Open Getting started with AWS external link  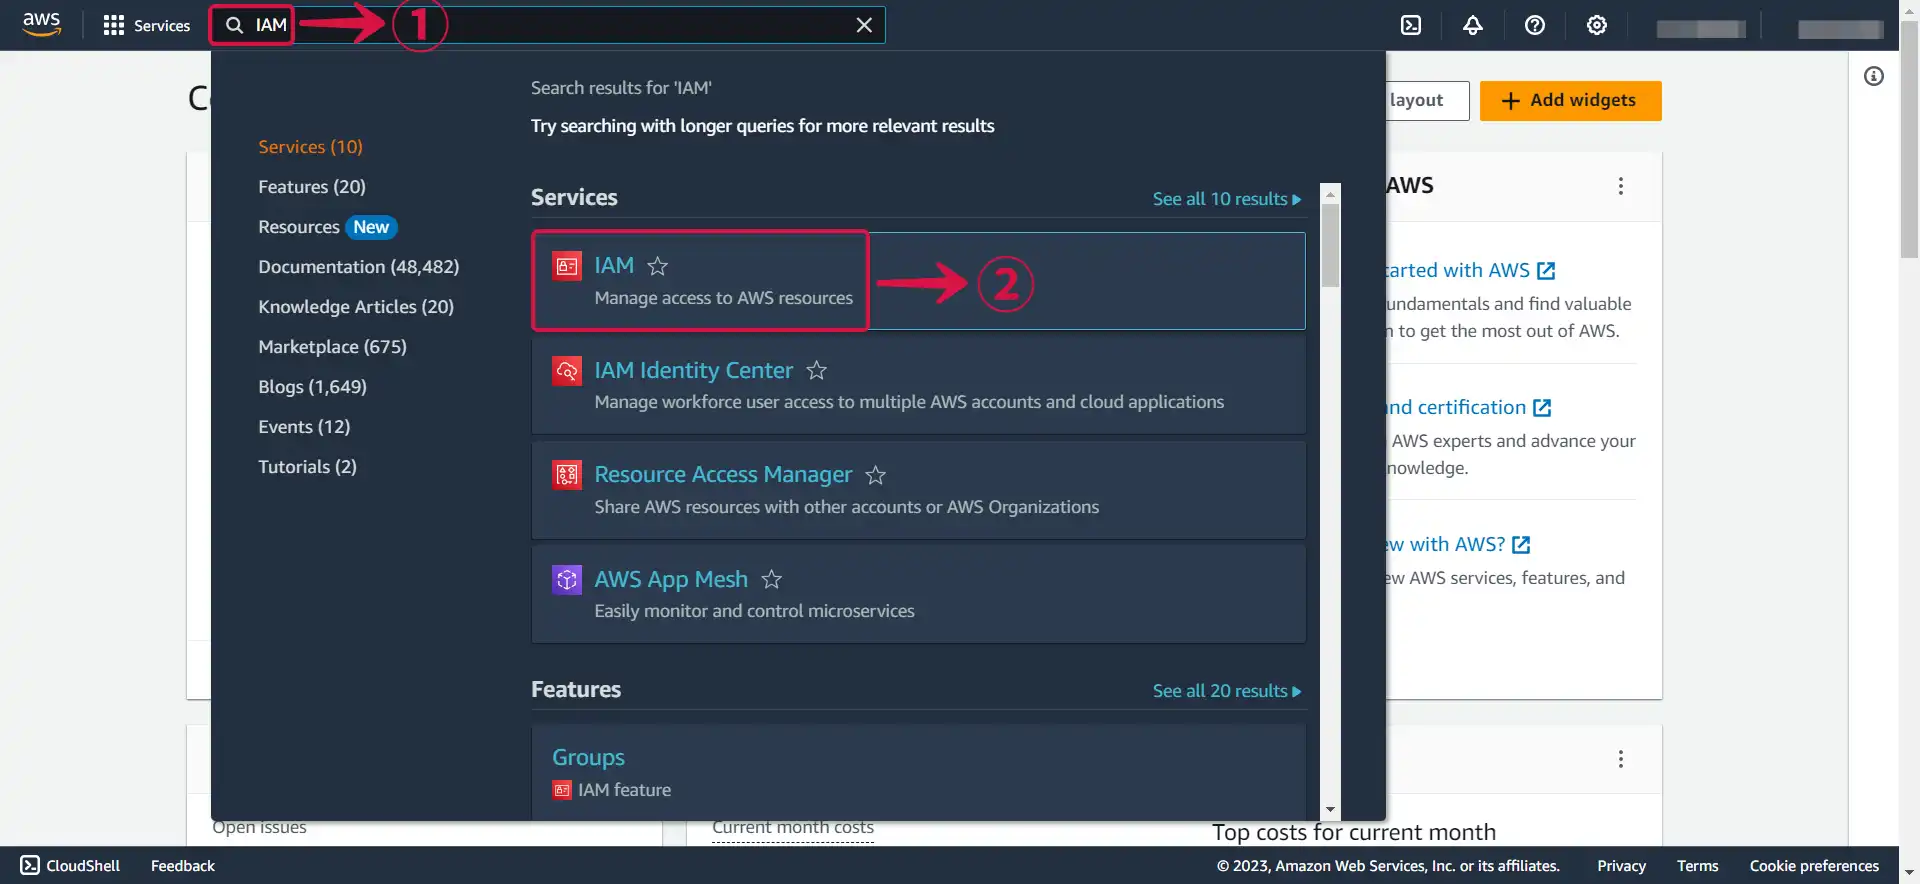click(x=1470, y=270)
